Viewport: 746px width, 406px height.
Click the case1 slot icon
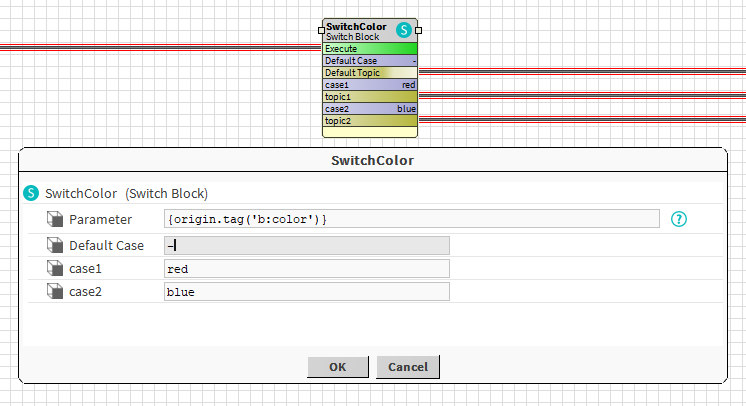(x=54, y=268)
